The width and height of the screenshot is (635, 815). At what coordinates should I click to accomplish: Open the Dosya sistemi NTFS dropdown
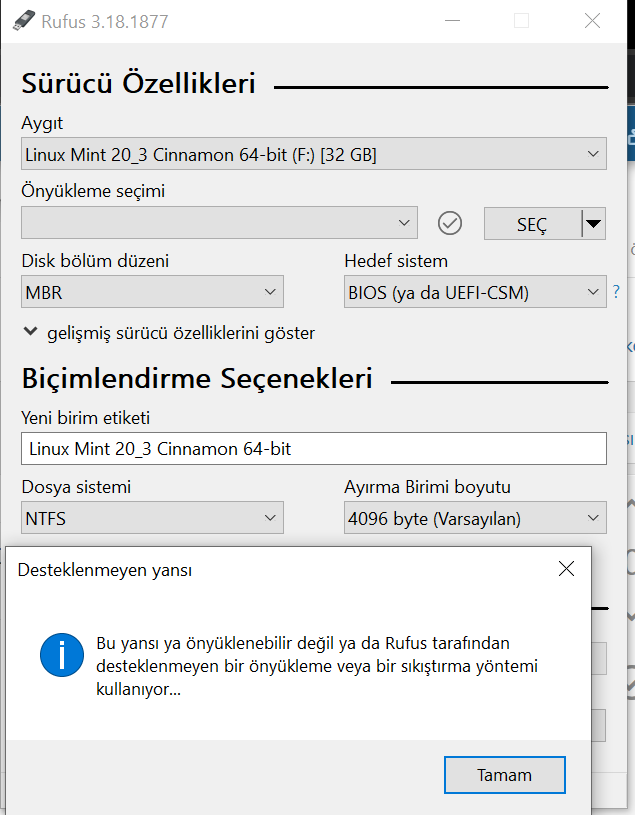pyautogui.click(x=152, y=518)
